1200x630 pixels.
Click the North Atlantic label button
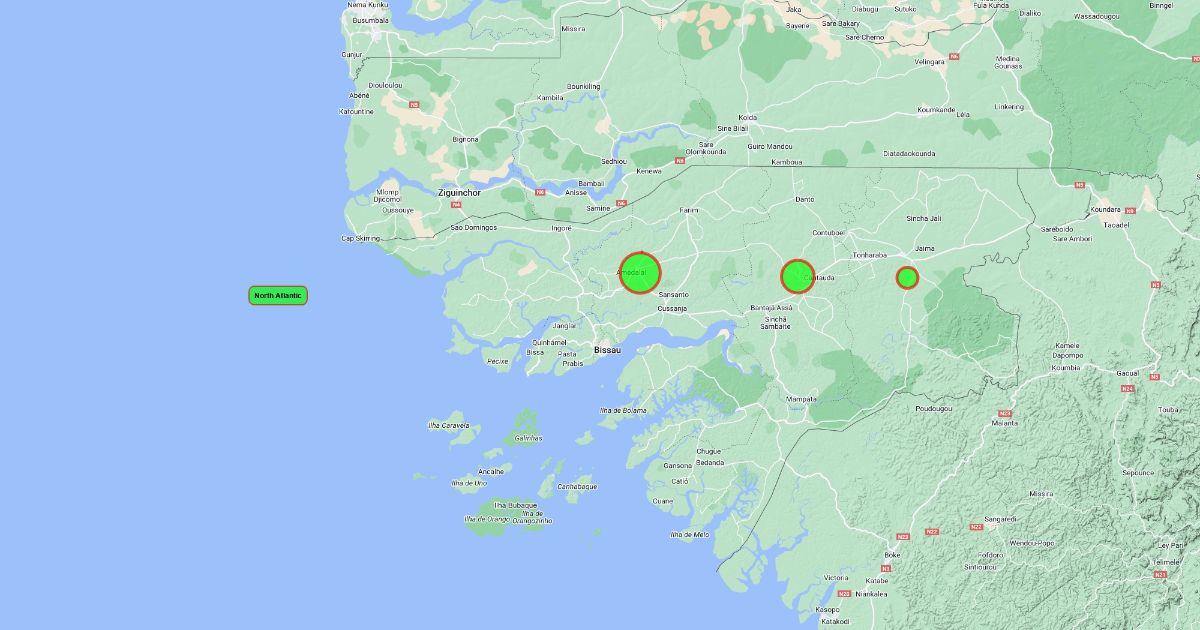coord(278,295)
